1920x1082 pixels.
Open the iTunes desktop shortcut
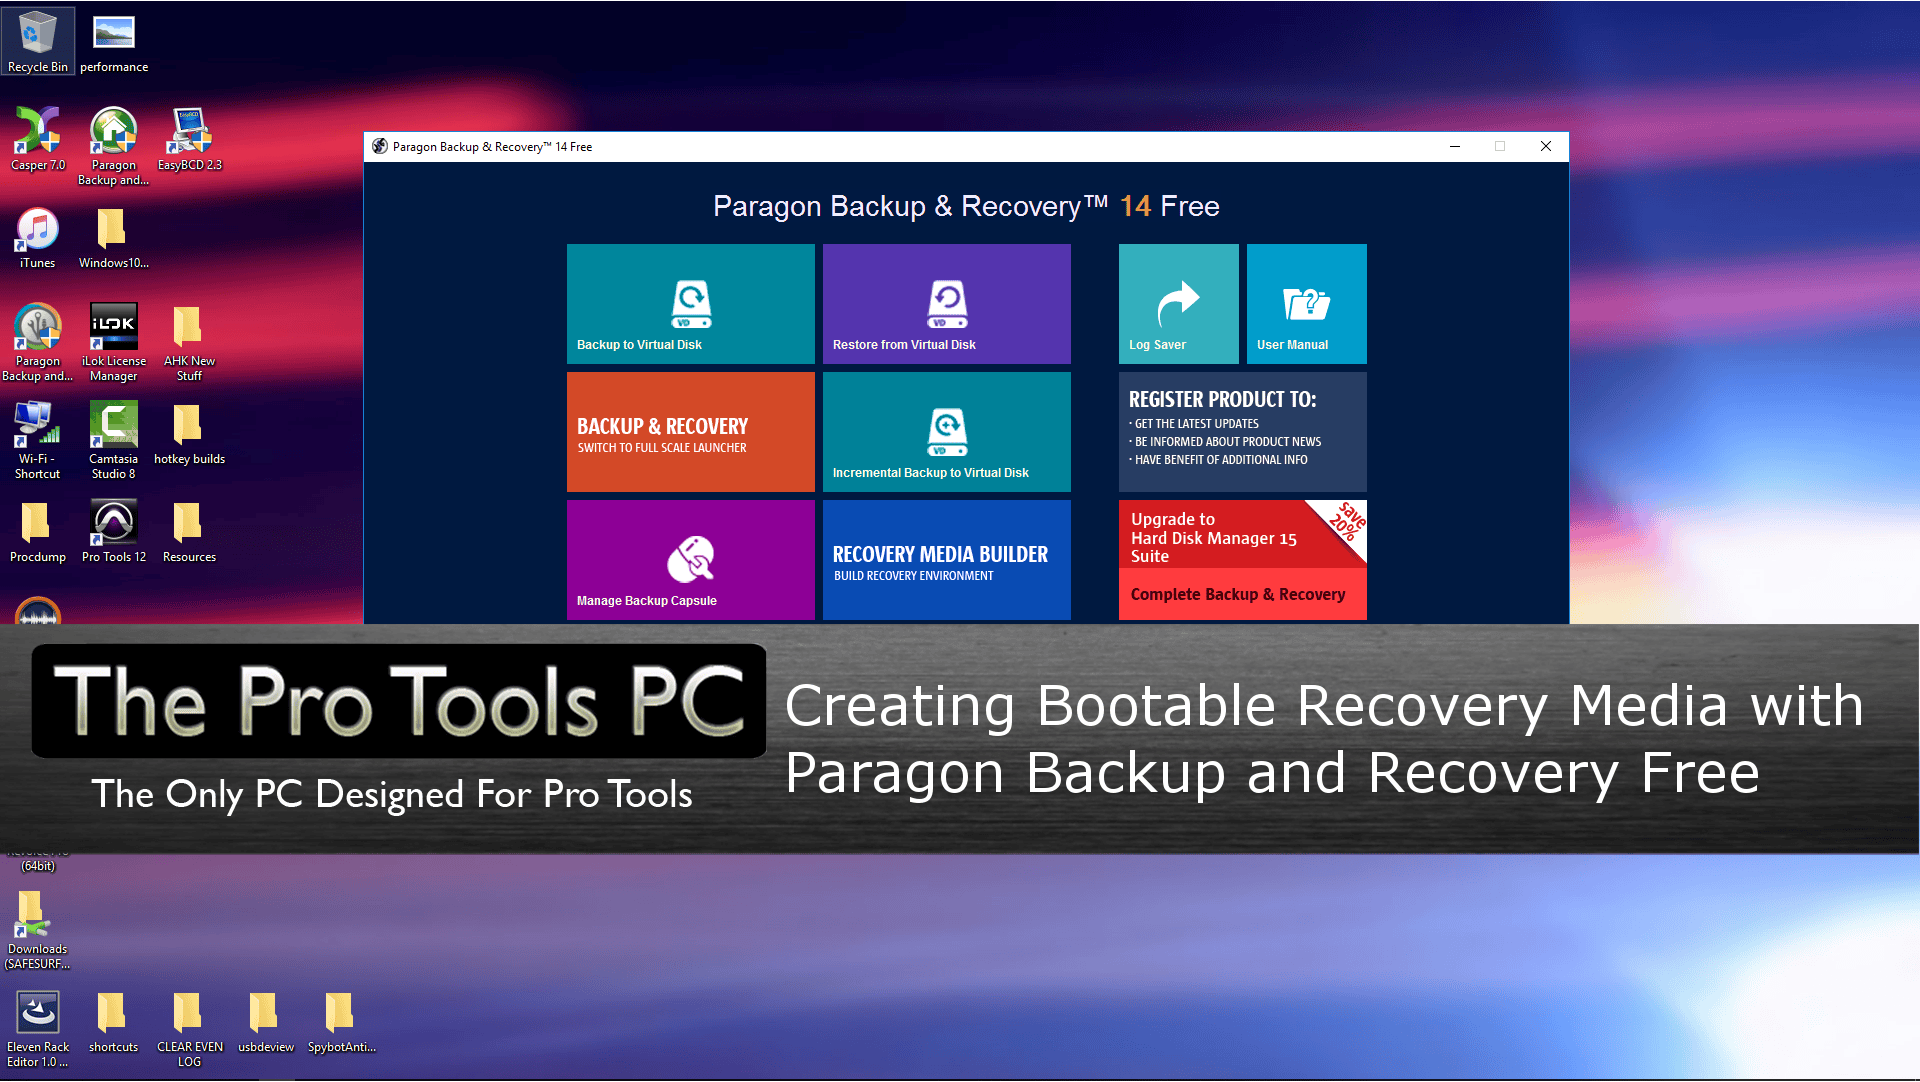[38, 237]
